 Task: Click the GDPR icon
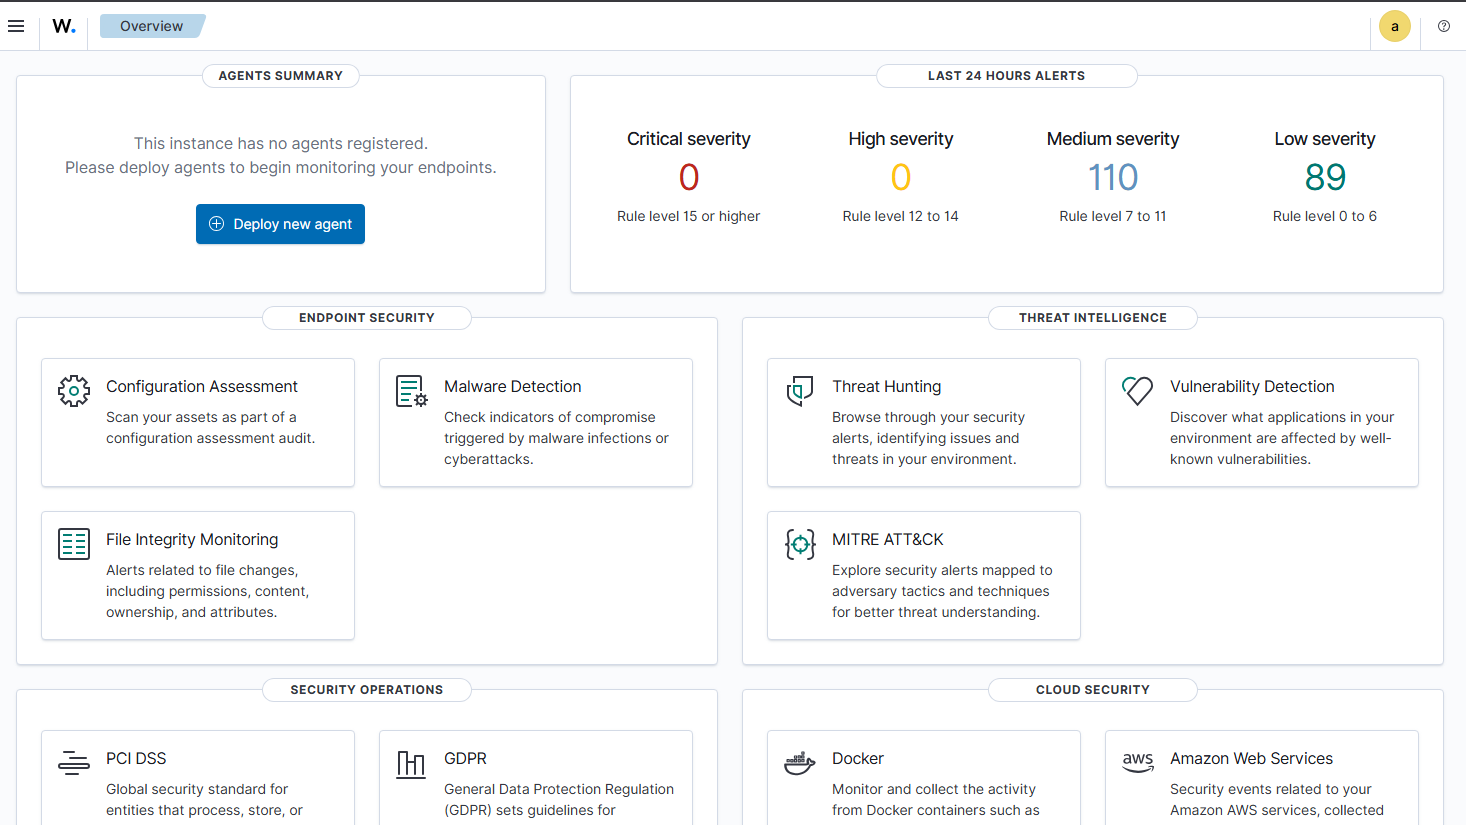coord(411,763)
